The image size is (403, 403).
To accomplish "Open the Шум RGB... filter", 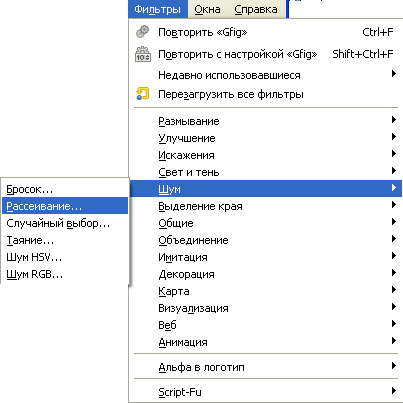I will [65, 274].
